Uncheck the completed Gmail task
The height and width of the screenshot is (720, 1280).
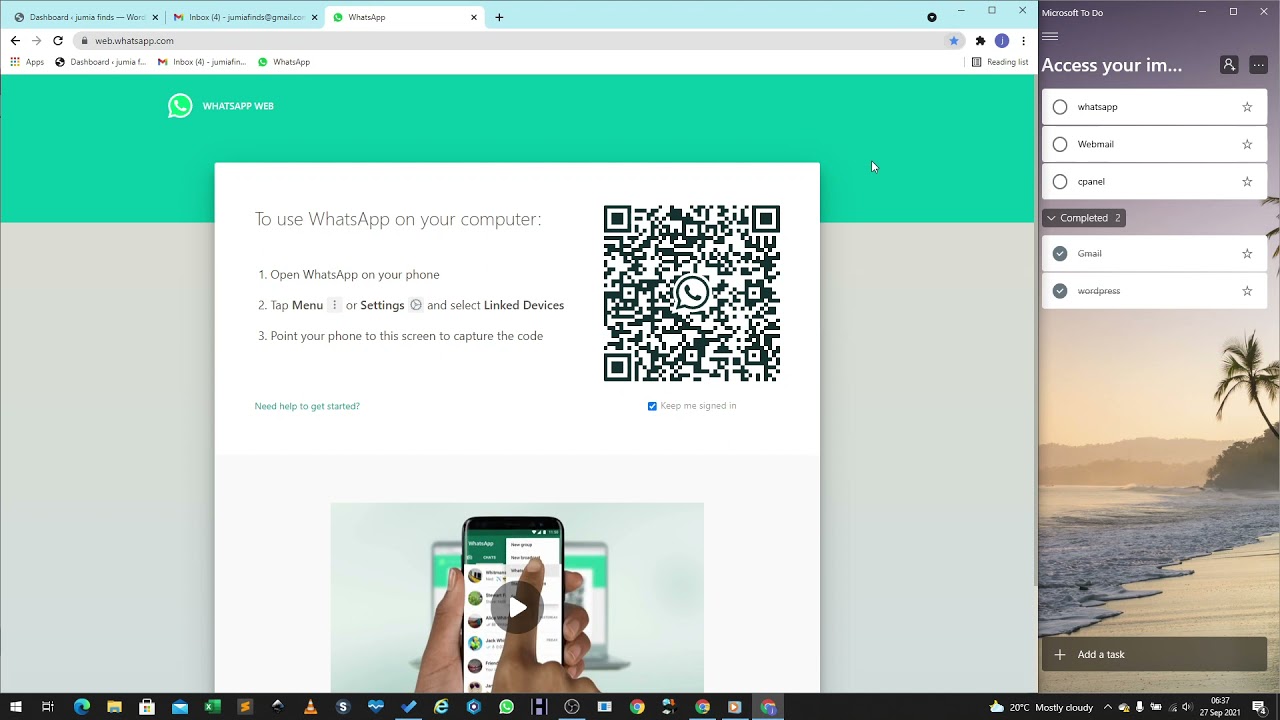pyautogui.click(x=1060, y=254)
